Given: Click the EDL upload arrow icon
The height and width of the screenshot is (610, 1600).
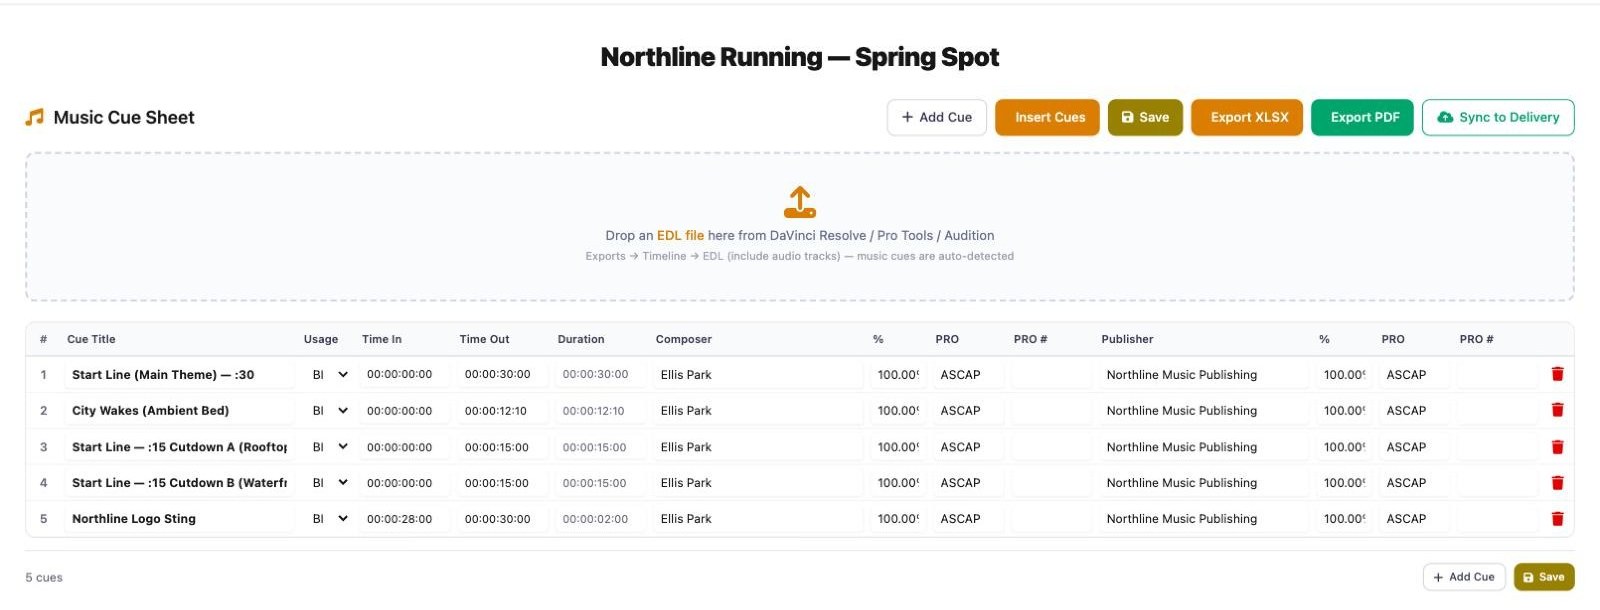Looking at the screenshot, I should pos(799,202).
